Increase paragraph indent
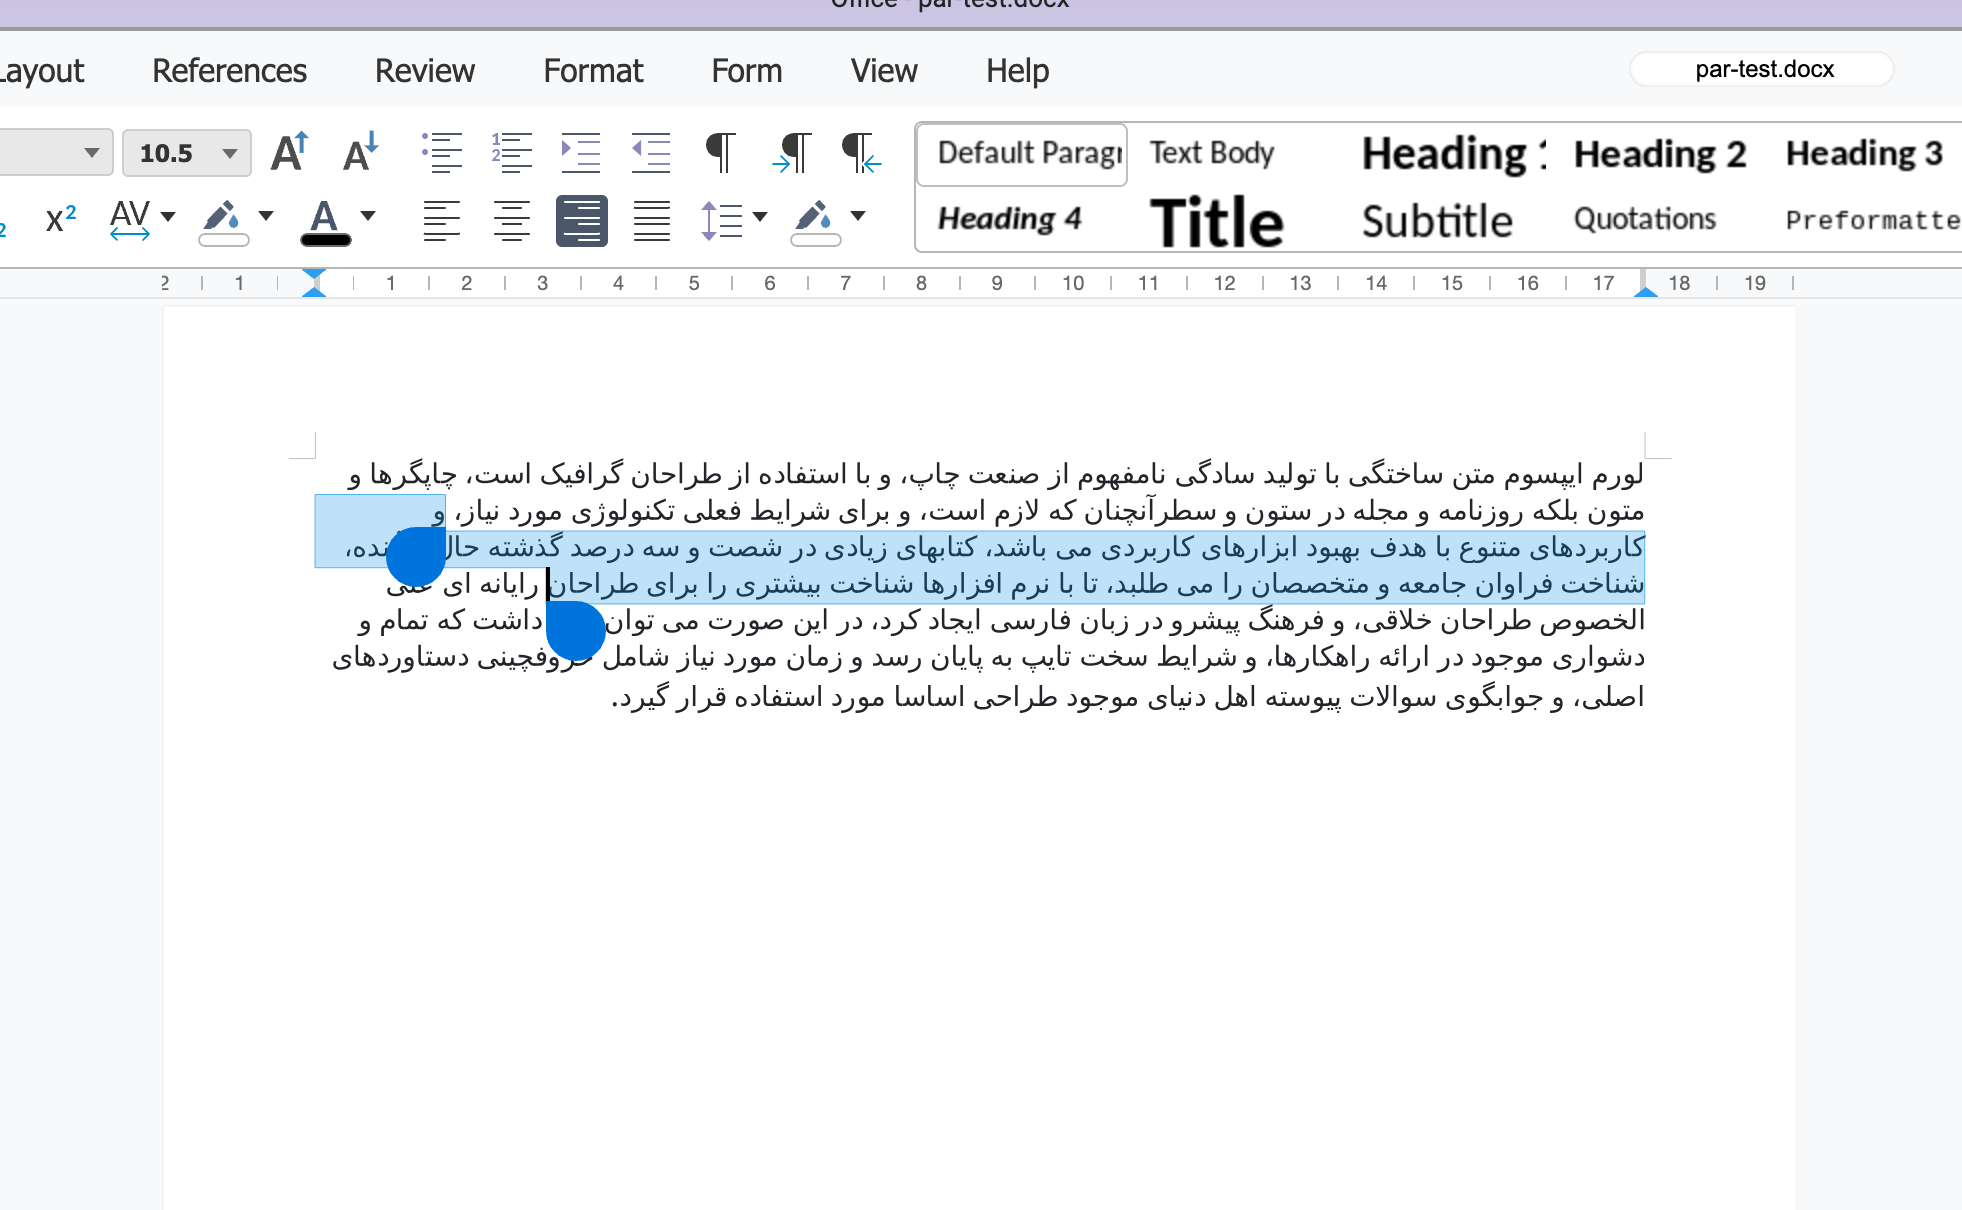 (581, 153)
